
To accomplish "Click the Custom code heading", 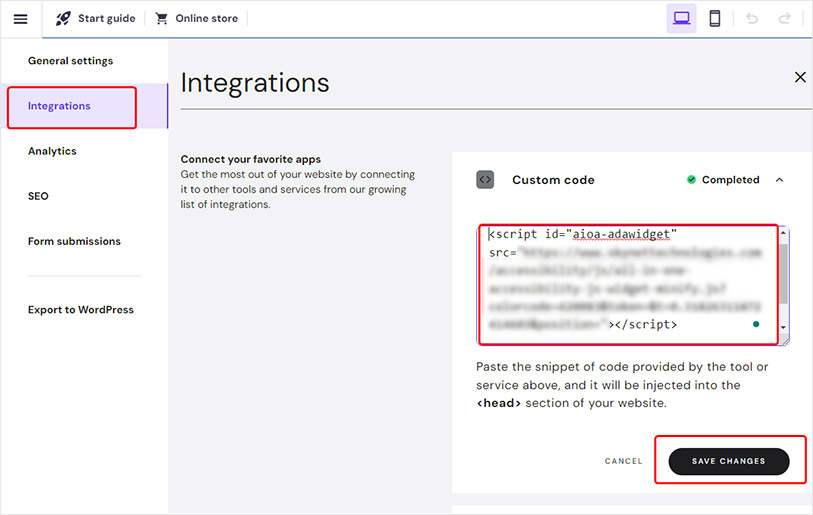I will [553, 180].
